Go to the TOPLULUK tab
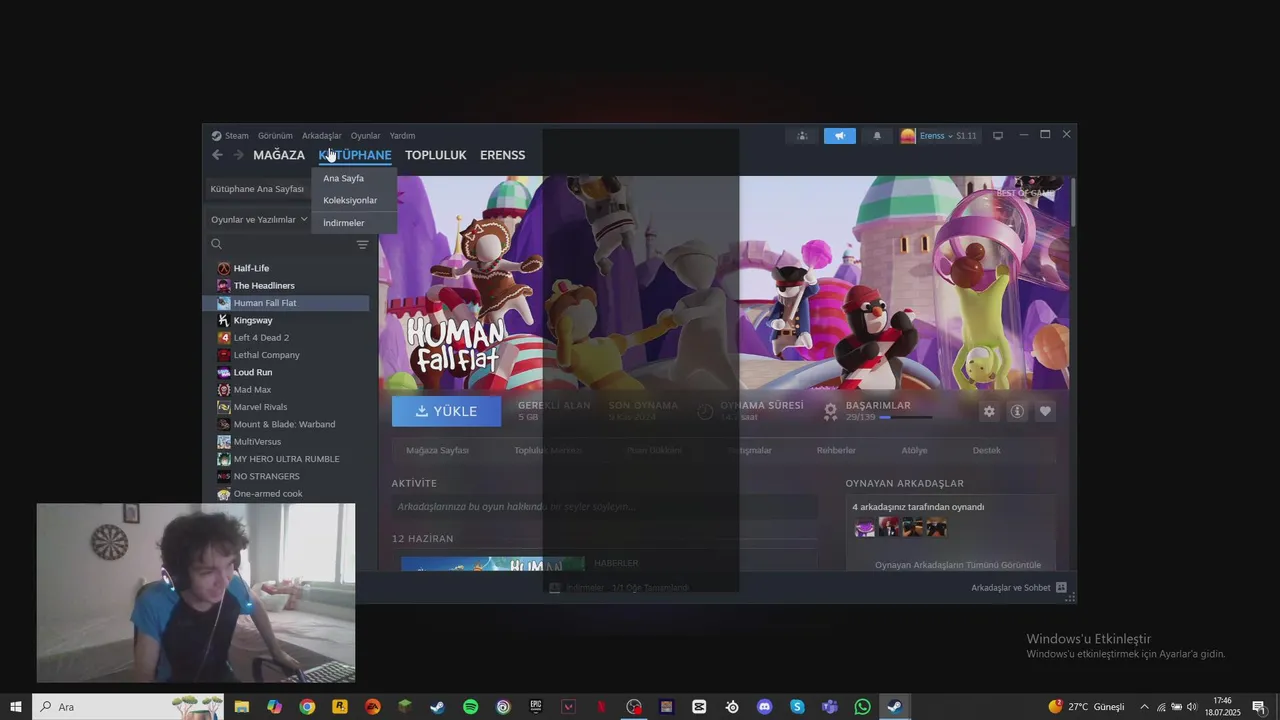The image size is (1280, 720). pos(436,155)
